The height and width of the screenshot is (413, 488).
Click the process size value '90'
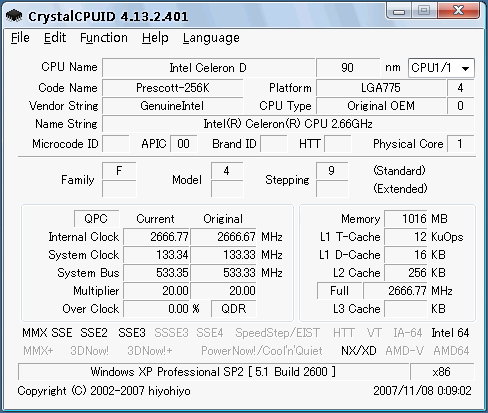[348, 68]
